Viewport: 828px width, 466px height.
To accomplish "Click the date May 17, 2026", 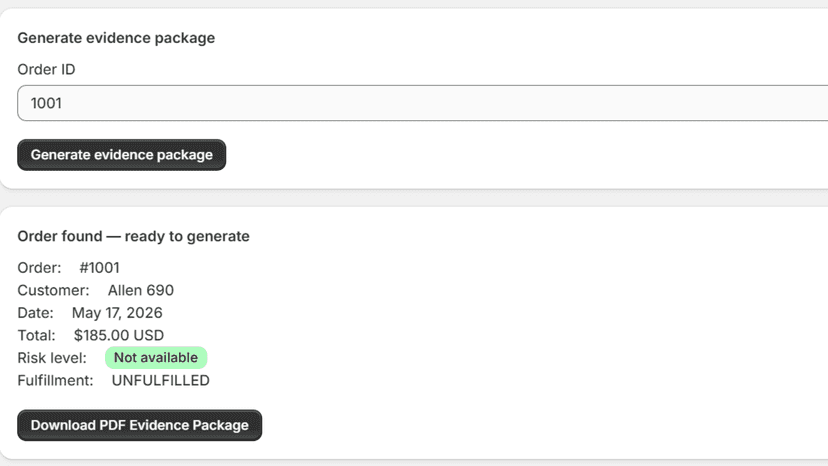I will (117, 313).
